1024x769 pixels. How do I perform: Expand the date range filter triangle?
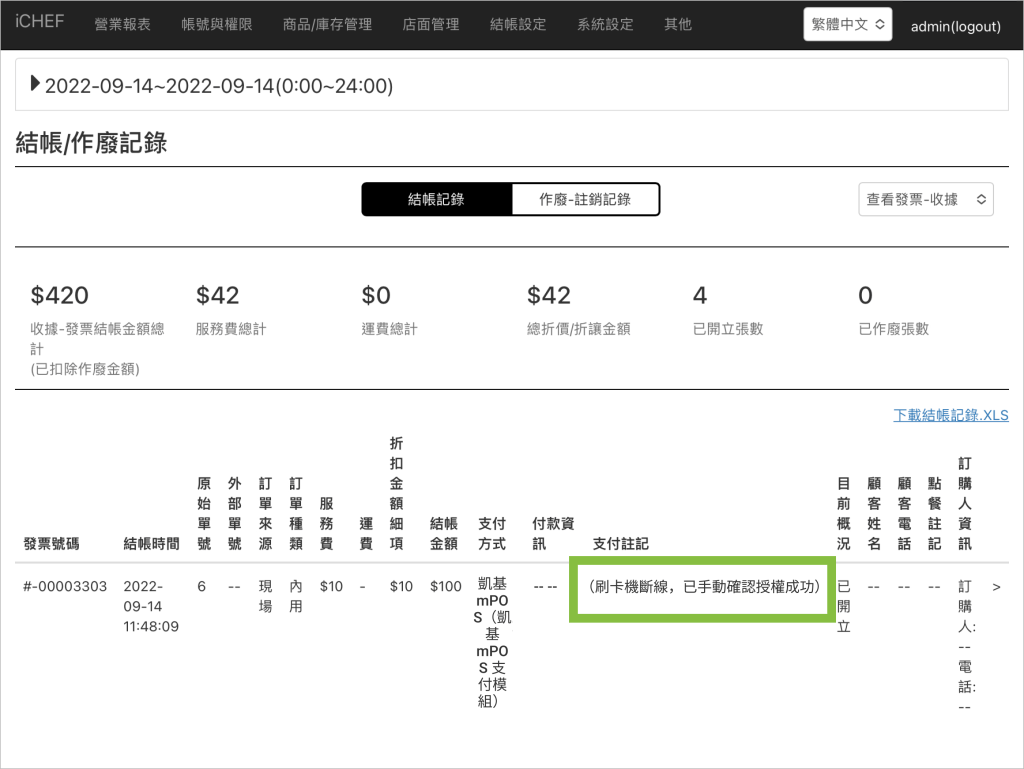(x=36, y=85)
